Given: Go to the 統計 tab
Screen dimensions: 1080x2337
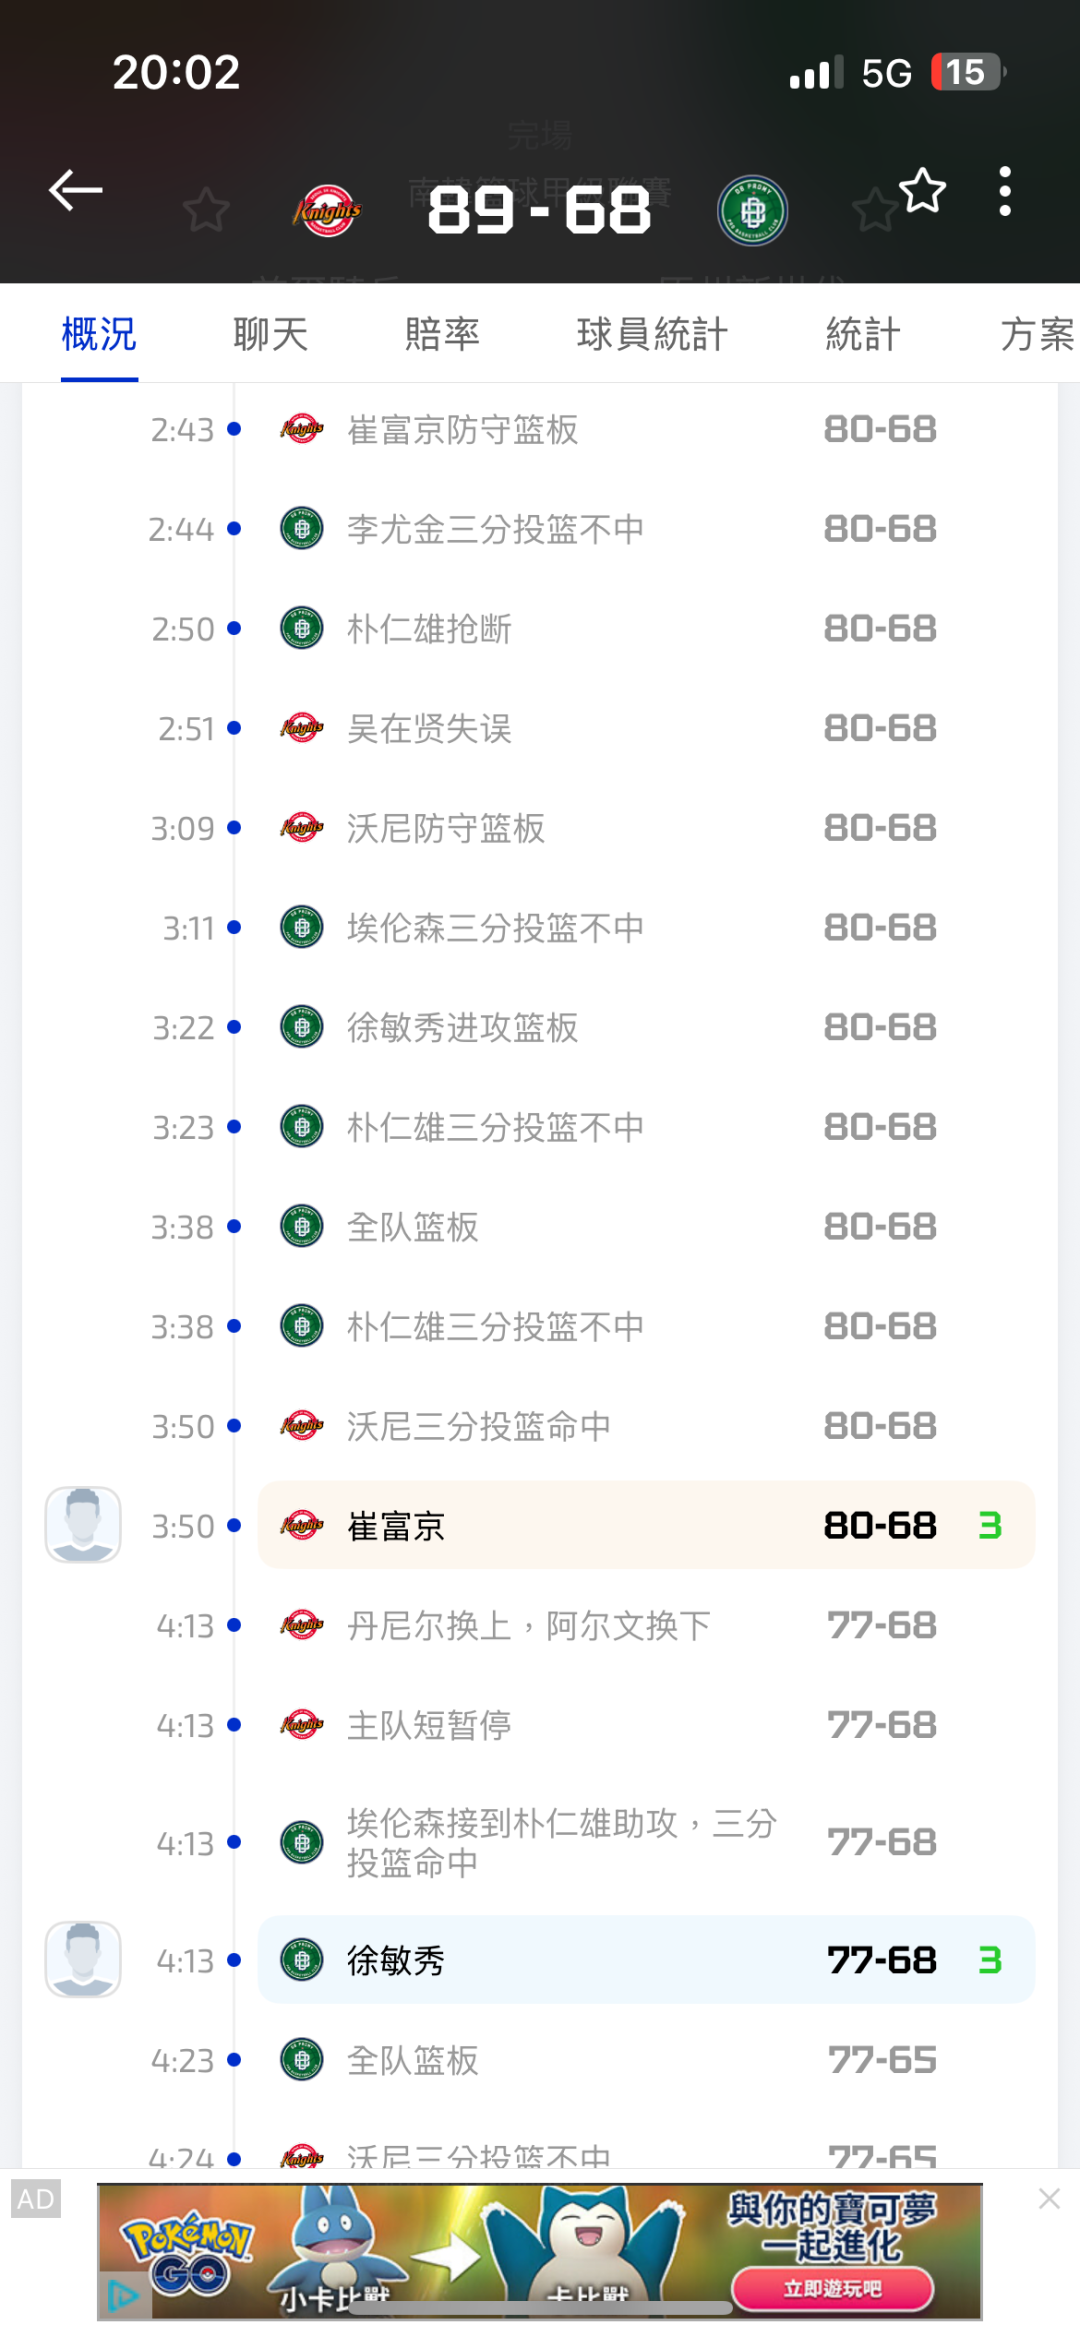Looking at the screenshot, I should (x=863, y=334).
